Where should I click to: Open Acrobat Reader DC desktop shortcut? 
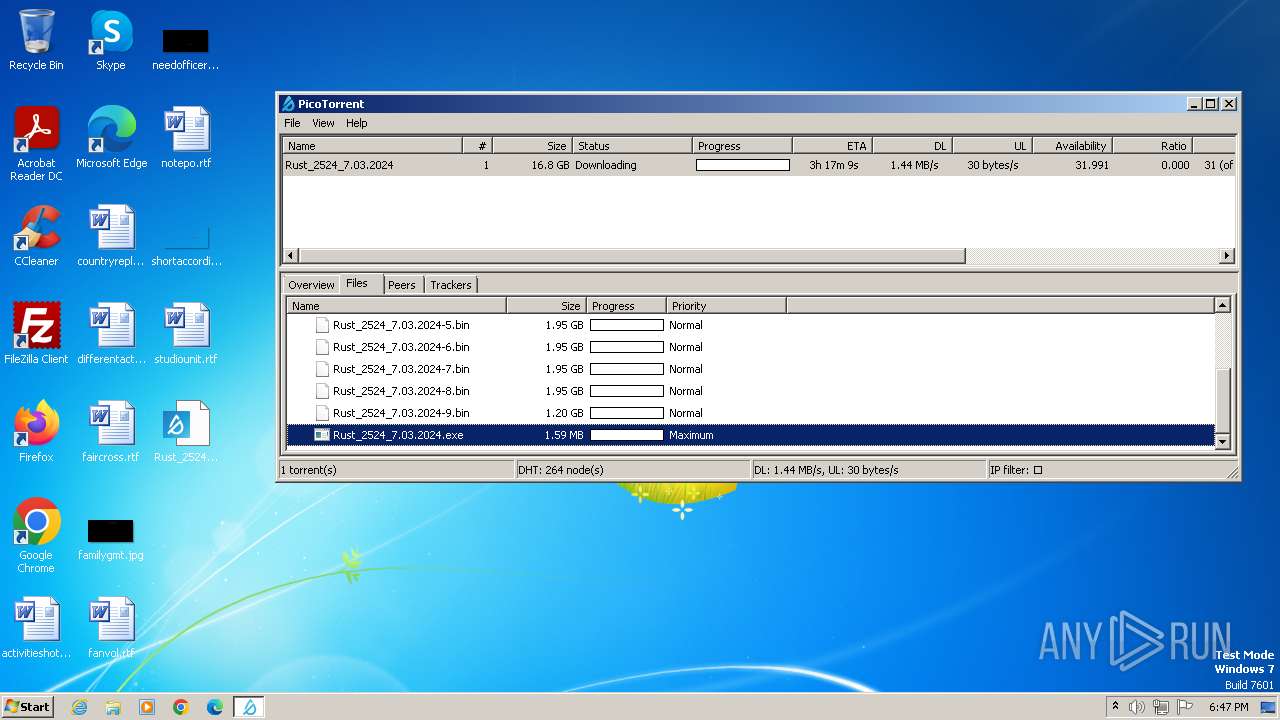36,144
